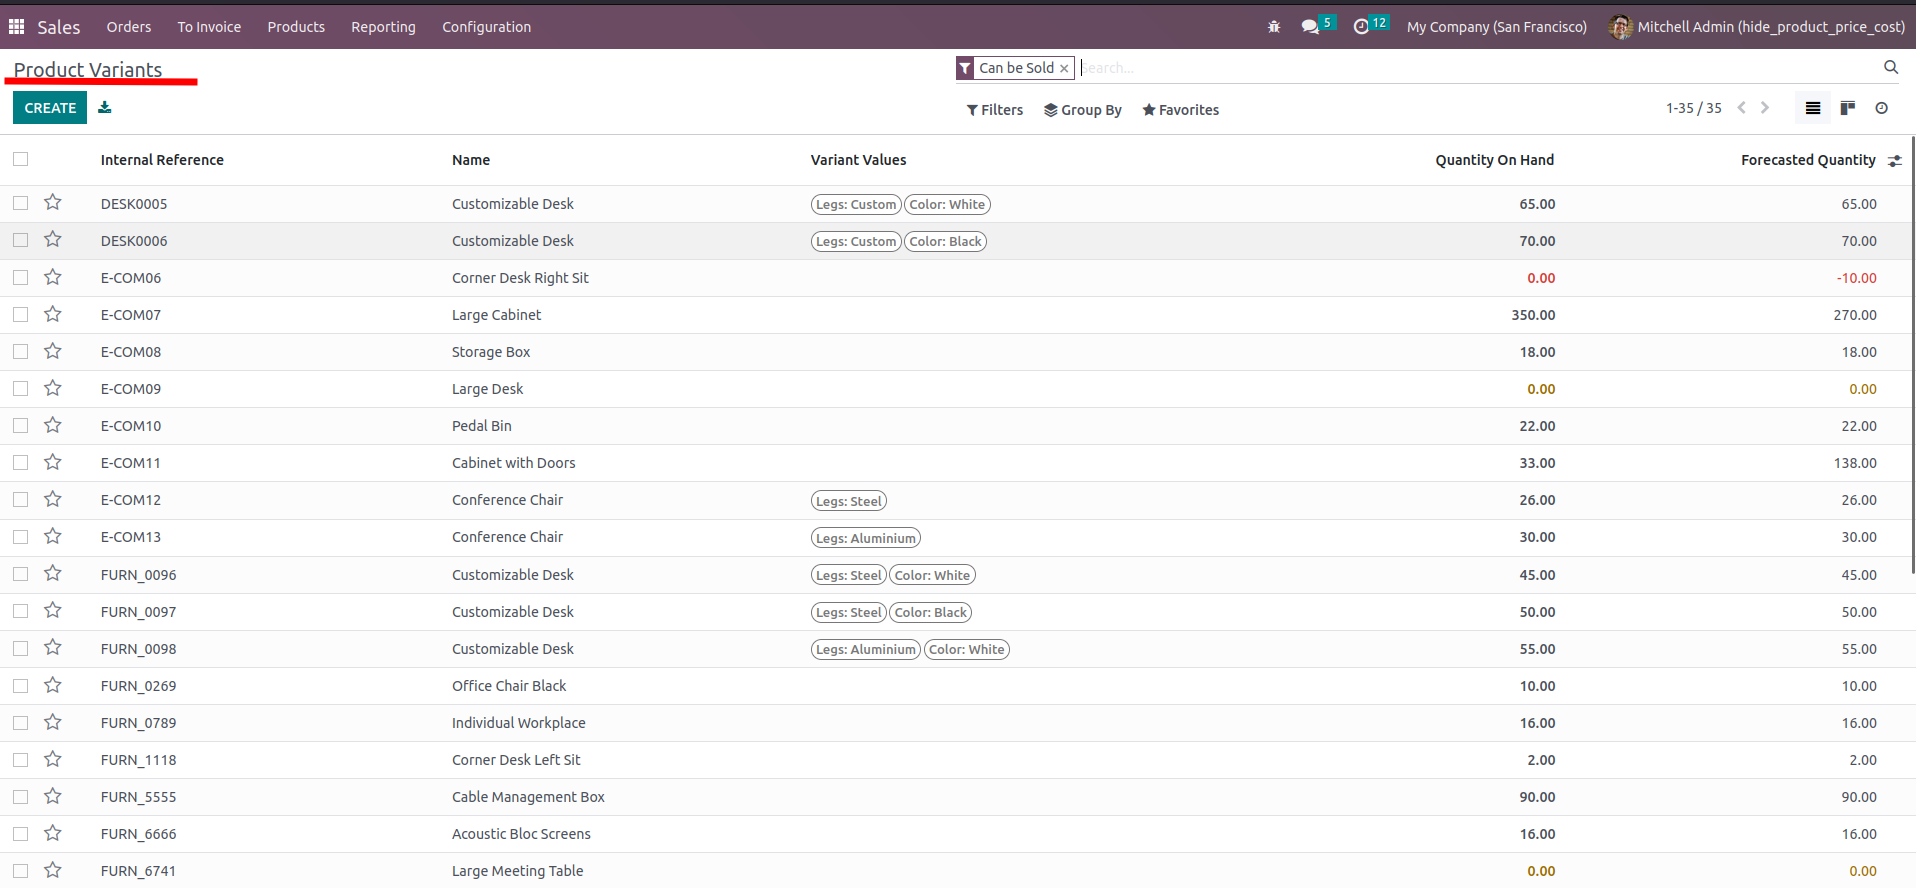The height and width of the screenshot is (888, 1916).
Task: Click the Variant Values column header
Action: 858,160
